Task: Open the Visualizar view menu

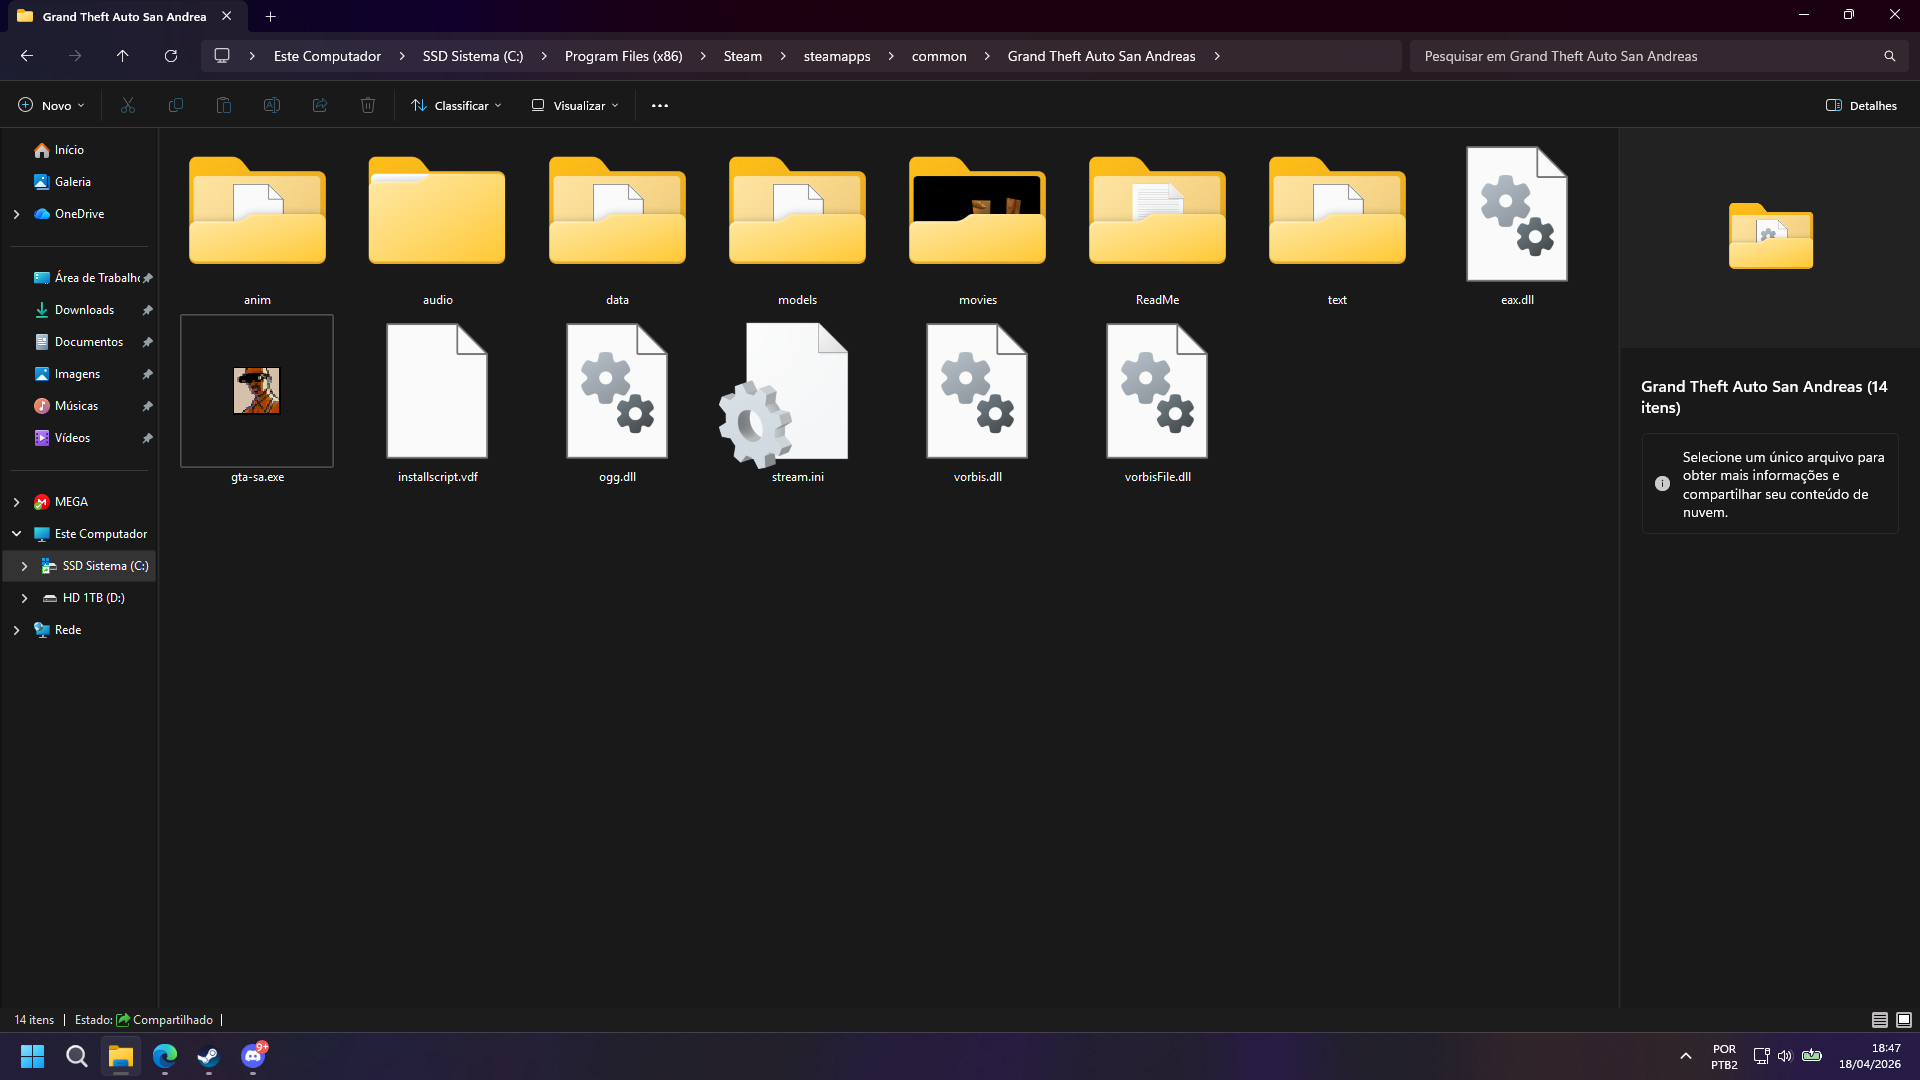Action: click(x=575, y=105)
